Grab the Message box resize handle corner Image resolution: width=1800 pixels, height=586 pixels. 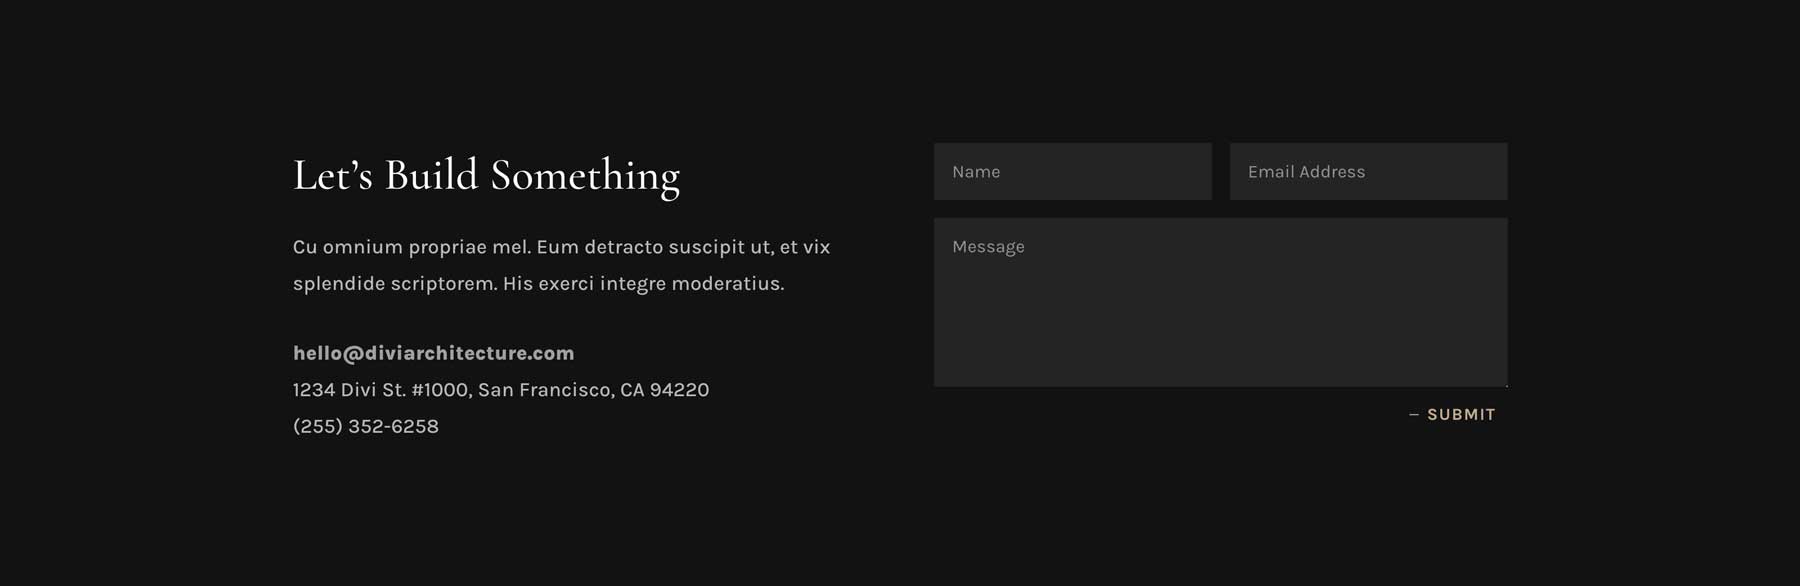click(x=1503, y=382)
